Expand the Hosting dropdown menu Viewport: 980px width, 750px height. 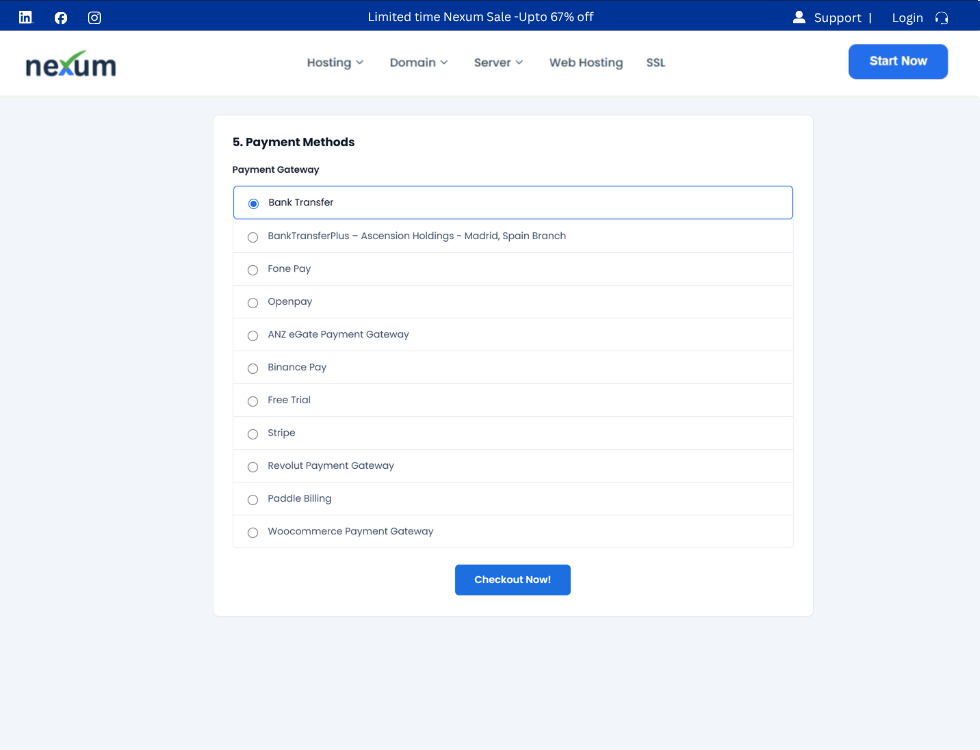coord(335,62)
